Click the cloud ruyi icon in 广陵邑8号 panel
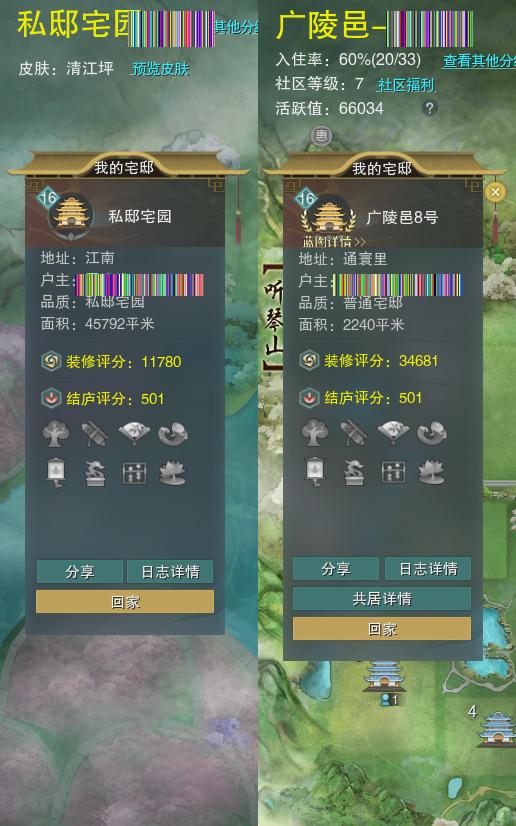 (x=432, y=432)
